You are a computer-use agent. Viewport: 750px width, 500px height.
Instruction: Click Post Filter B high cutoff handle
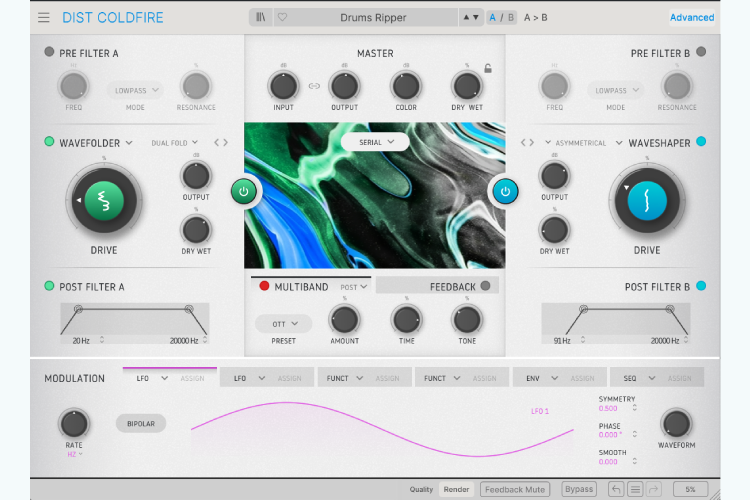coord(670,309)
